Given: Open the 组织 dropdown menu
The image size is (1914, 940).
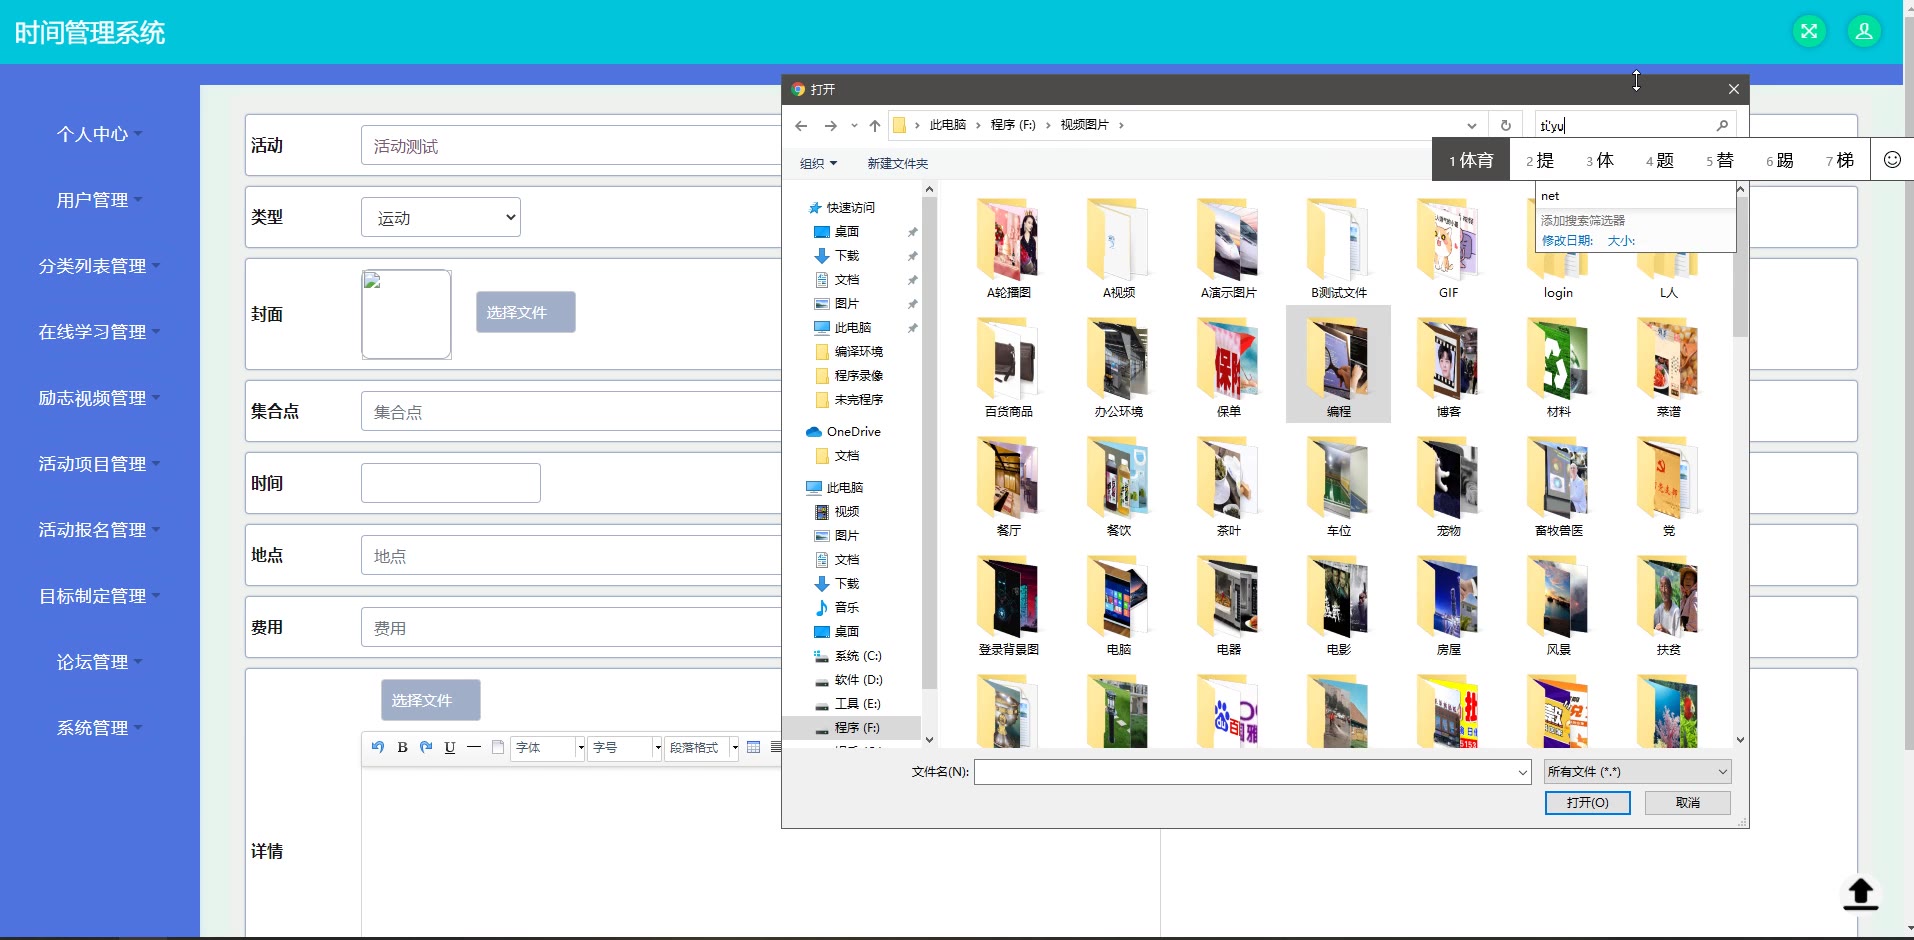Looking at the screenshot, I should click(818, 163).
